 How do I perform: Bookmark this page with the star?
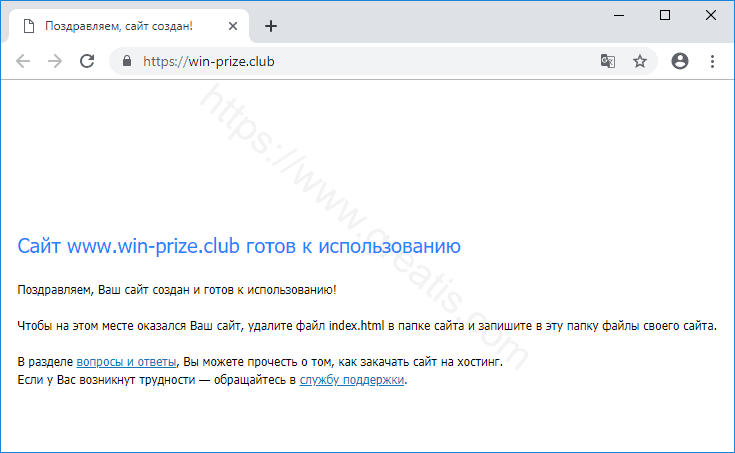point(640,61)
